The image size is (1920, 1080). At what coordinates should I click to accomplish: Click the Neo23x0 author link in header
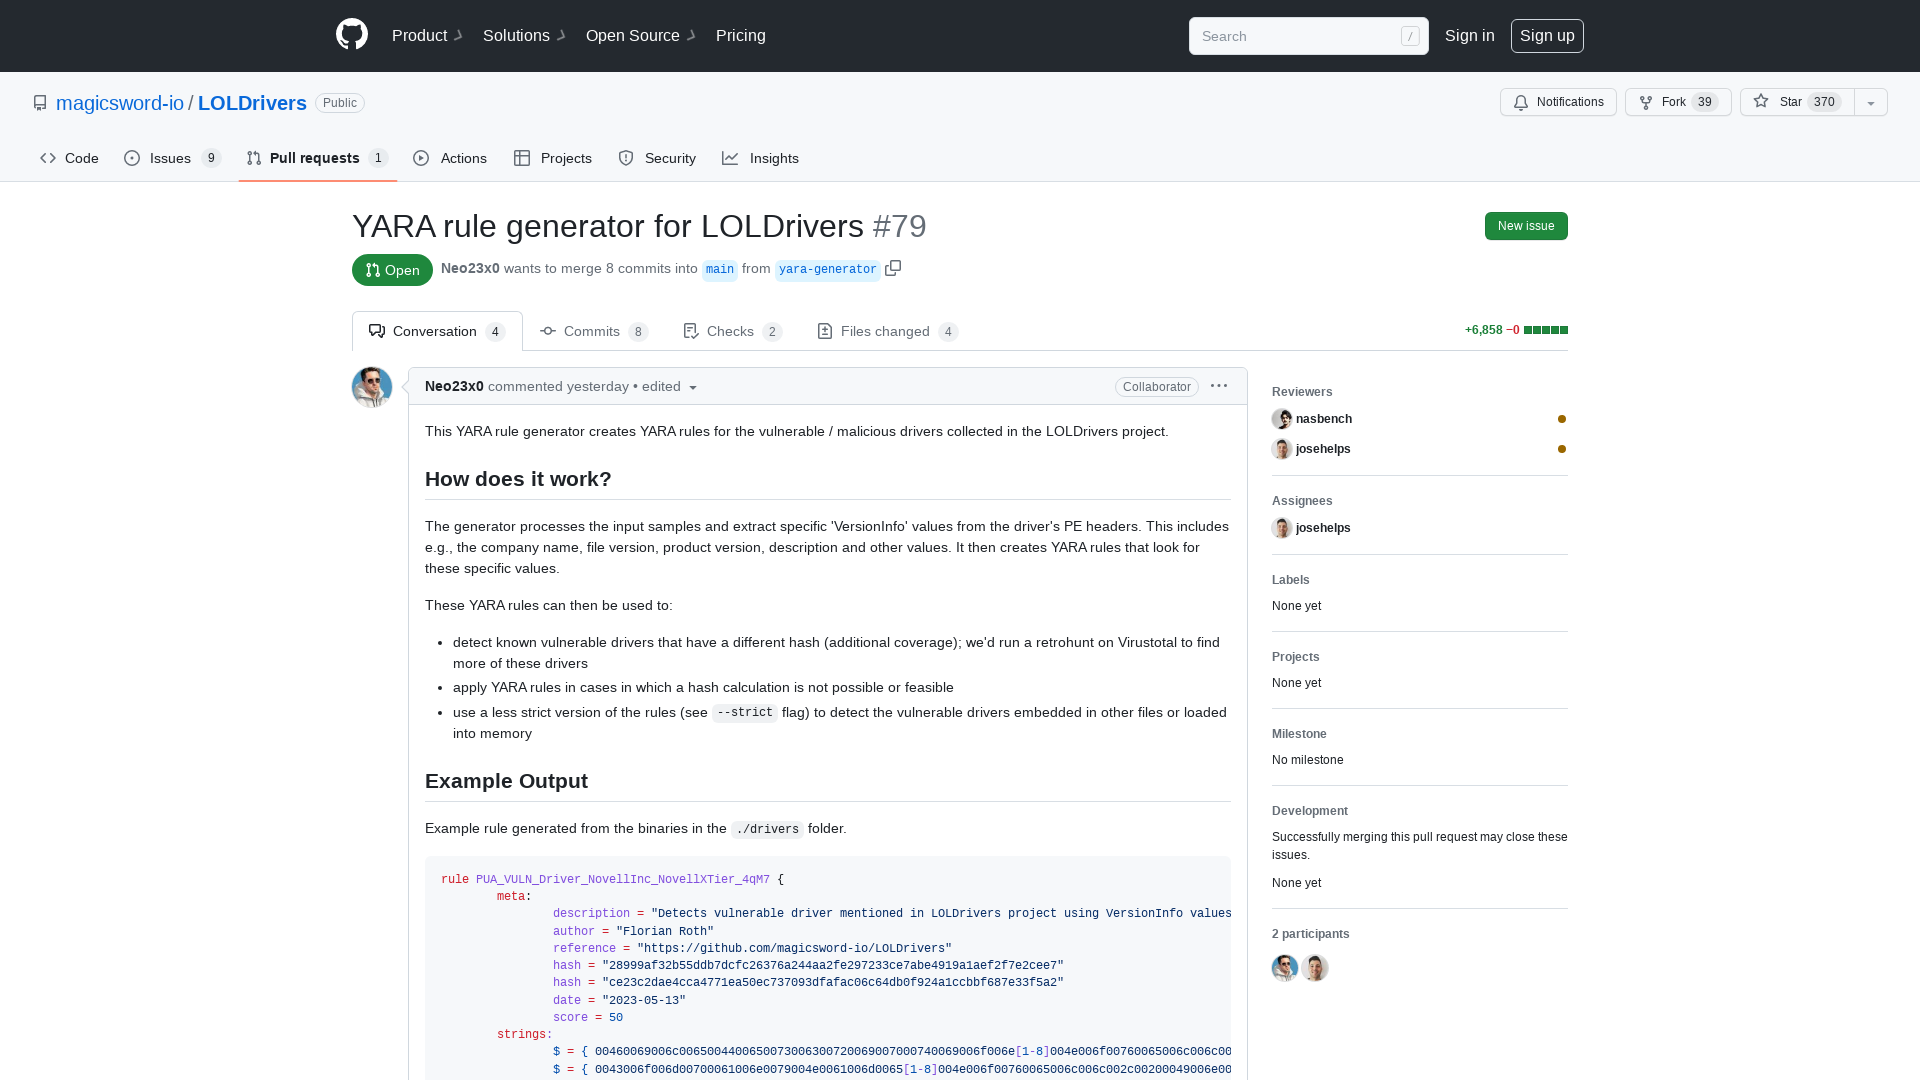point(470,268)
